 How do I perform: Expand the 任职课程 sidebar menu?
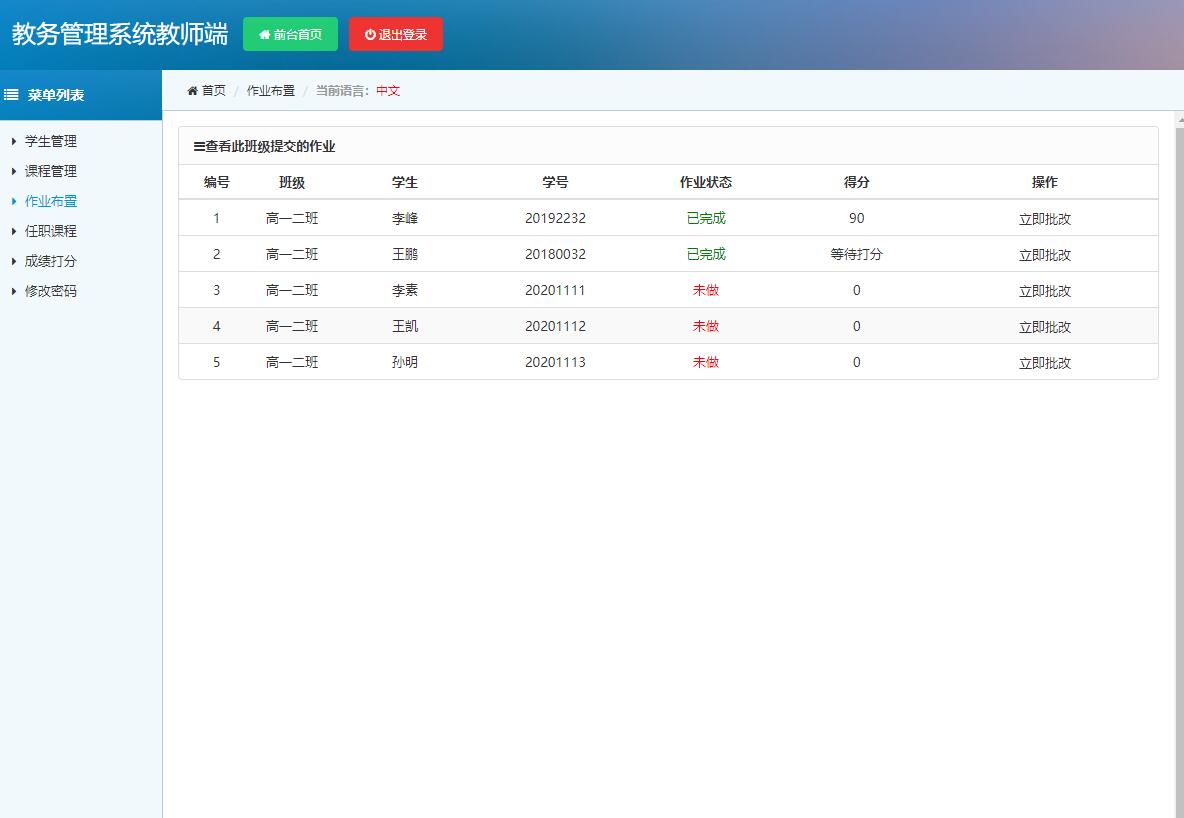coord(49,231)
